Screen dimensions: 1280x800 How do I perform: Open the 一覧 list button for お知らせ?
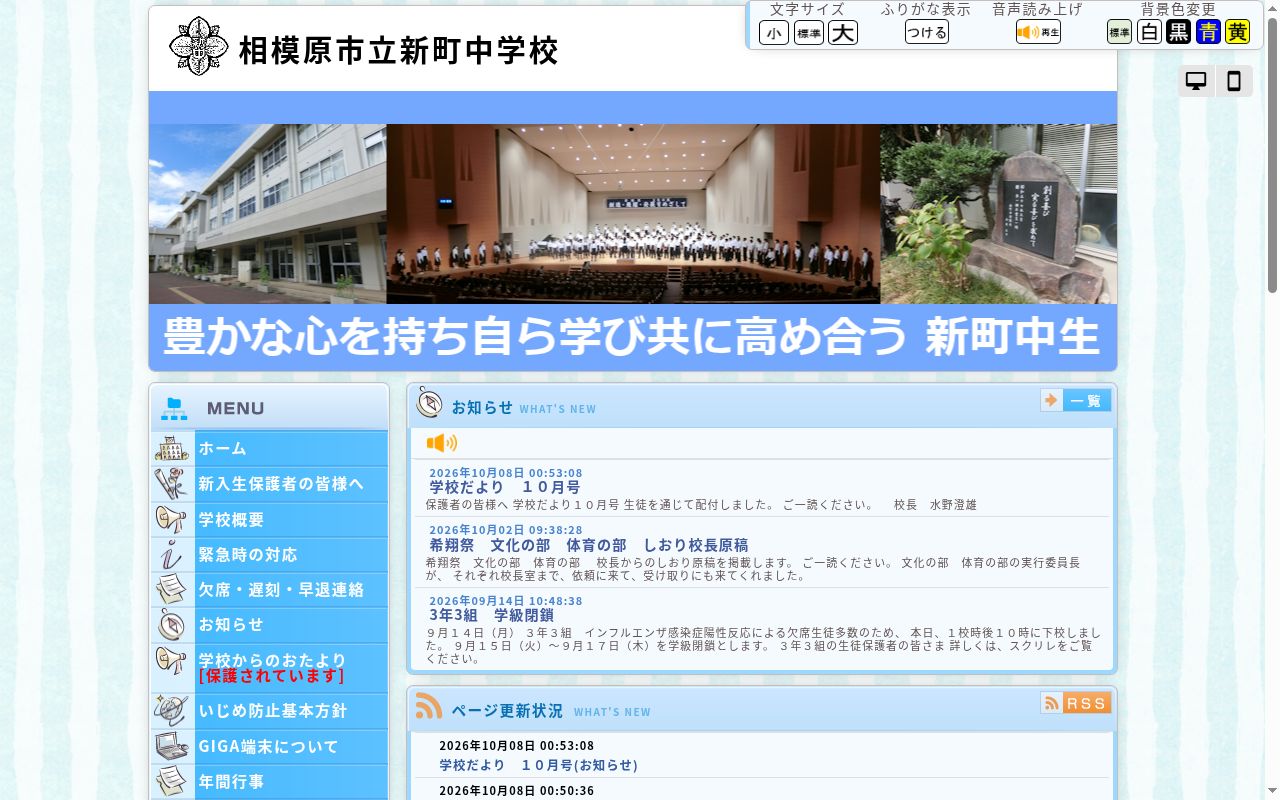(x=1076, y=400)
